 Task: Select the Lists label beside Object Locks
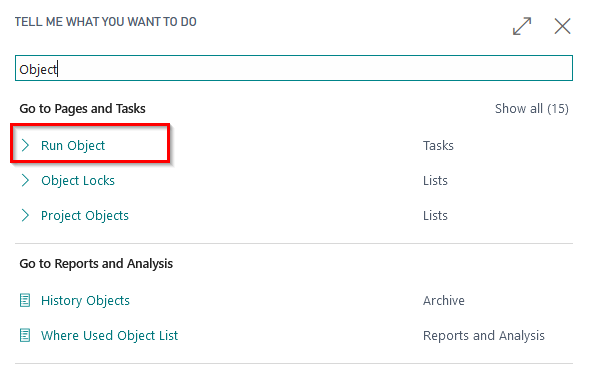point(435,181)
